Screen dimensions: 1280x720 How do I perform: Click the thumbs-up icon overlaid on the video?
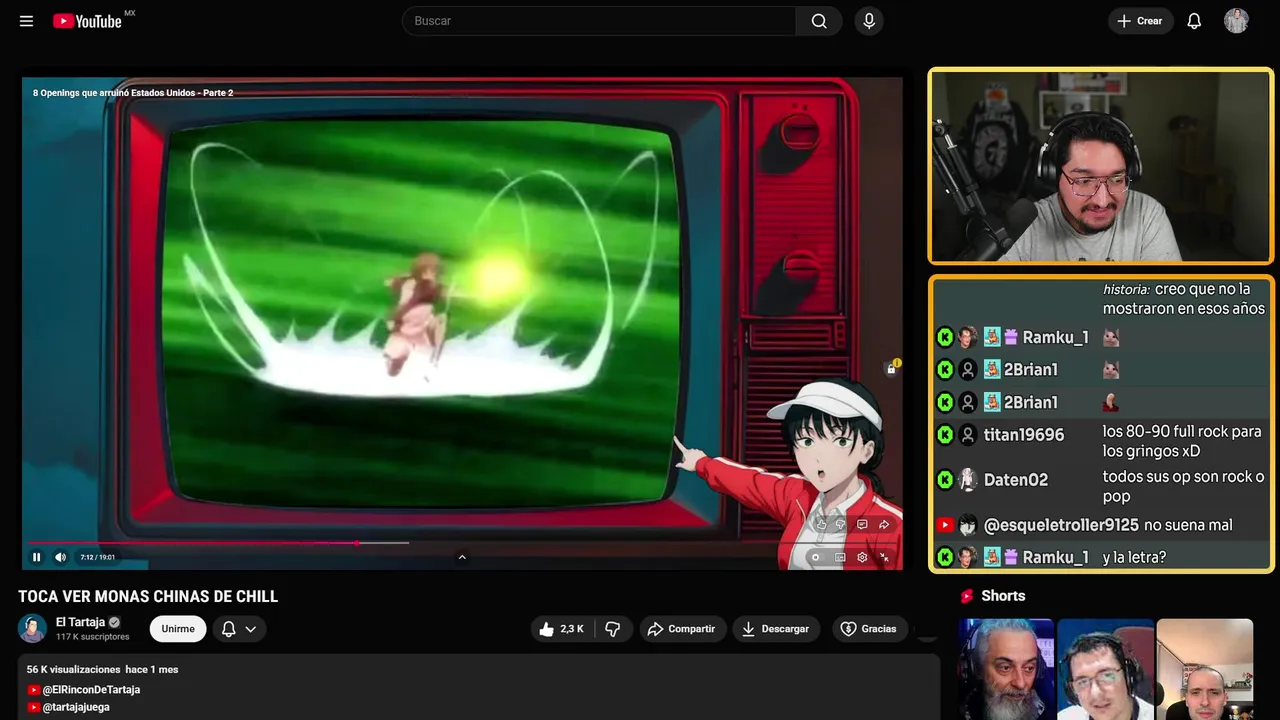click(822, 524)
